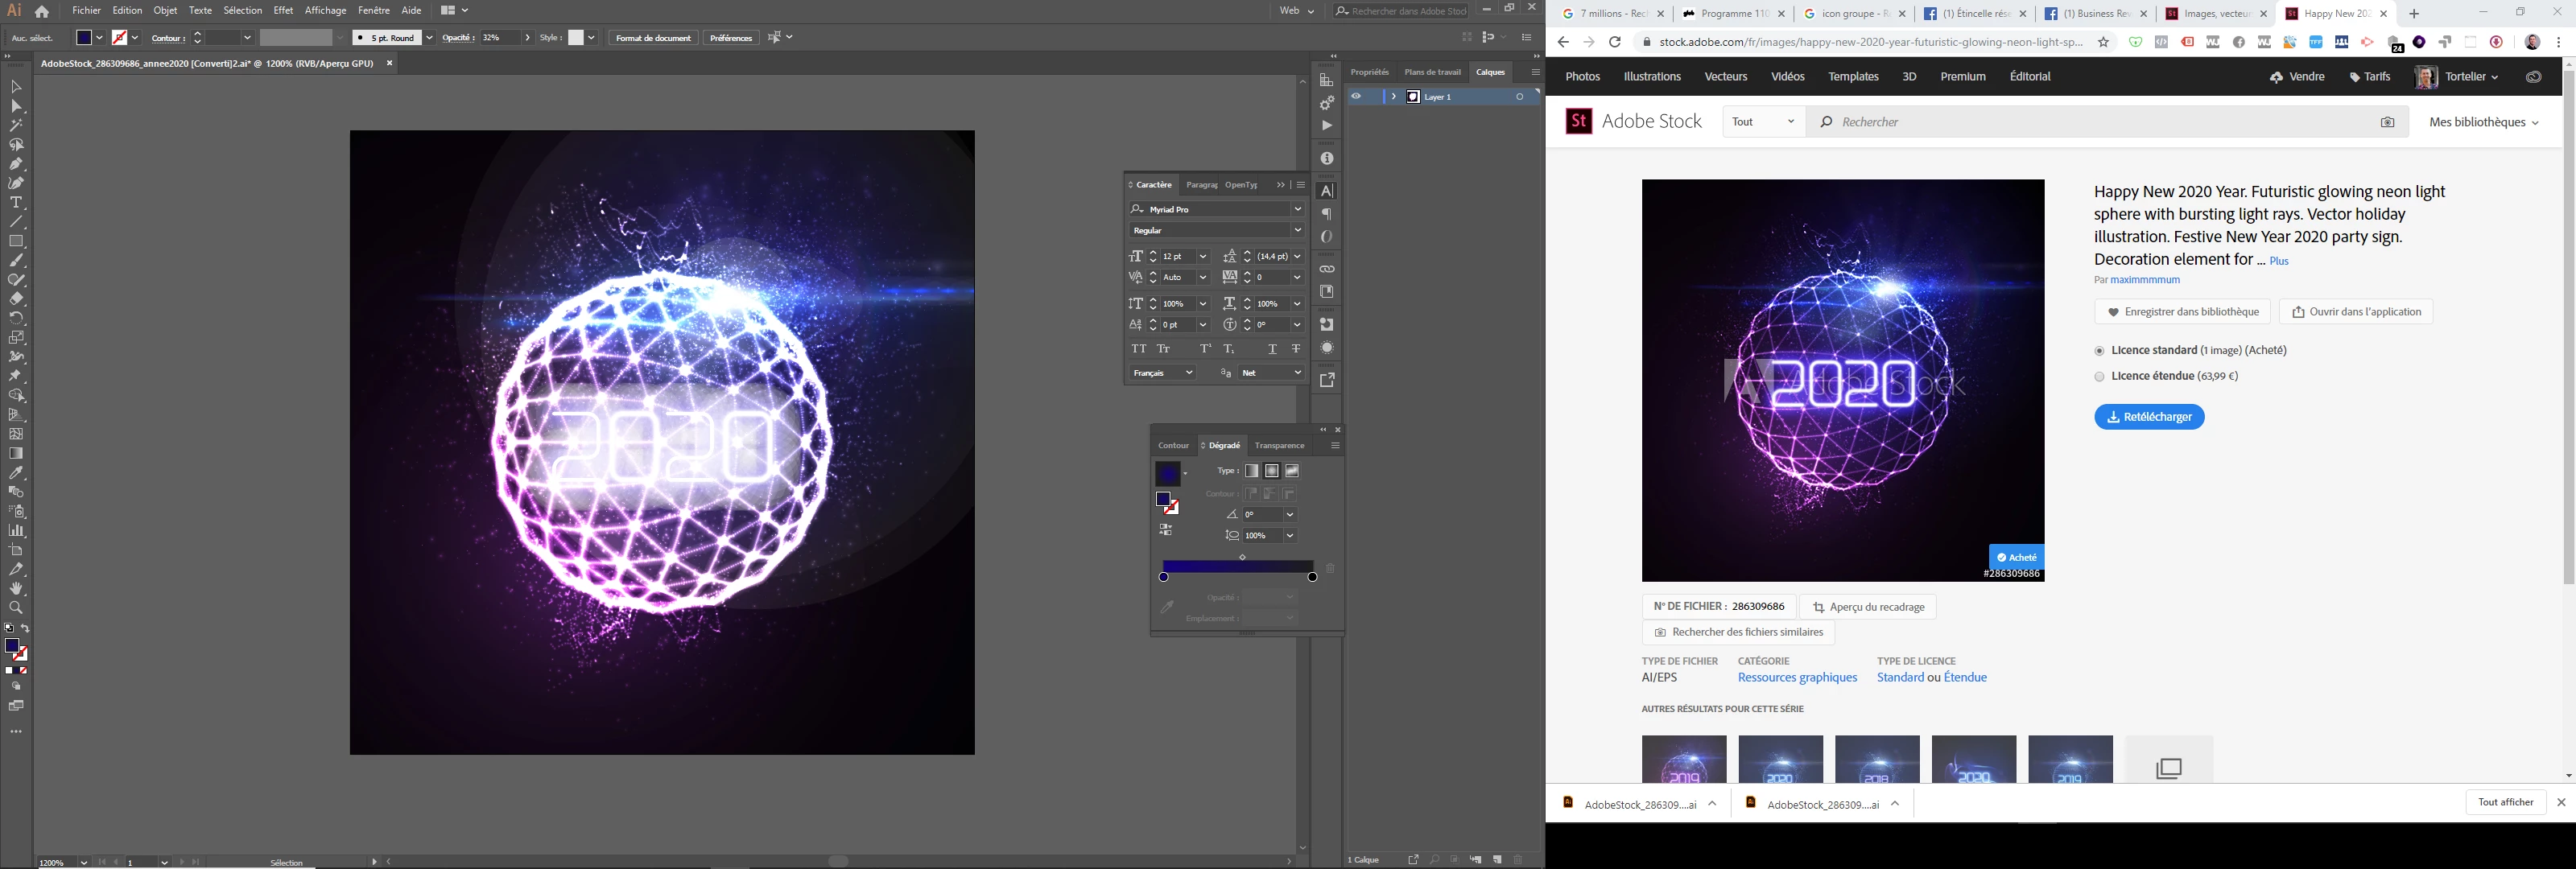Click the Retélécharger button
Viewport: 2576px width, 869px height.
[x=2149, y=417]
